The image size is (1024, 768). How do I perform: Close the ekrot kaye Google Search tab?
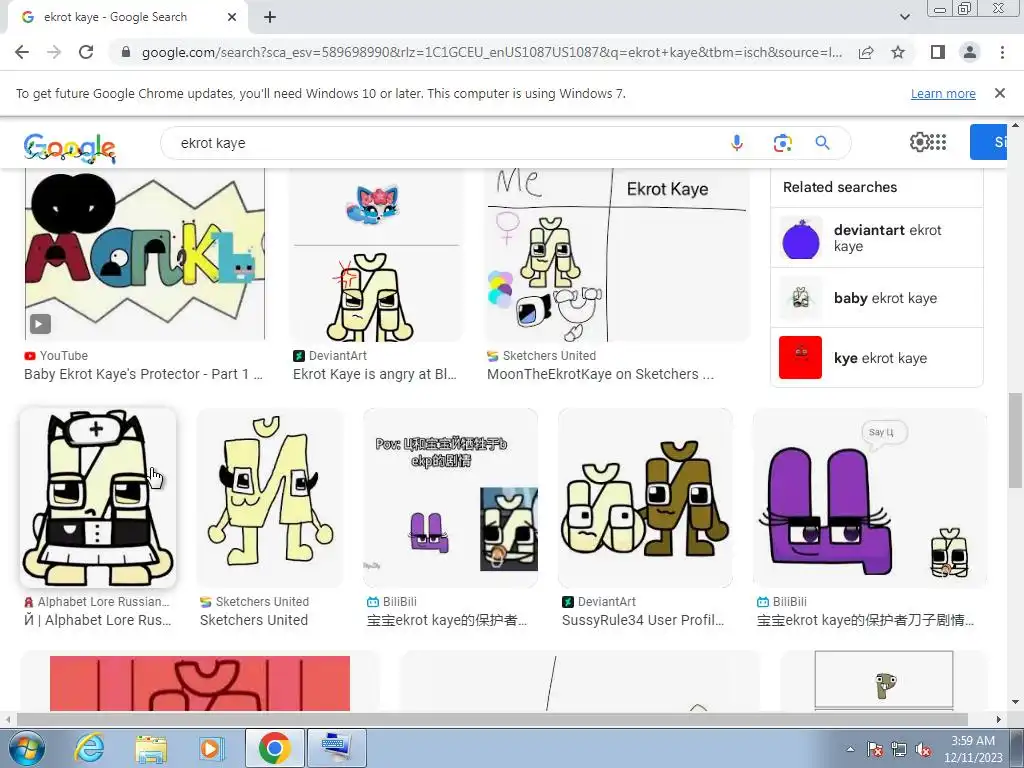tap(232, 17)
